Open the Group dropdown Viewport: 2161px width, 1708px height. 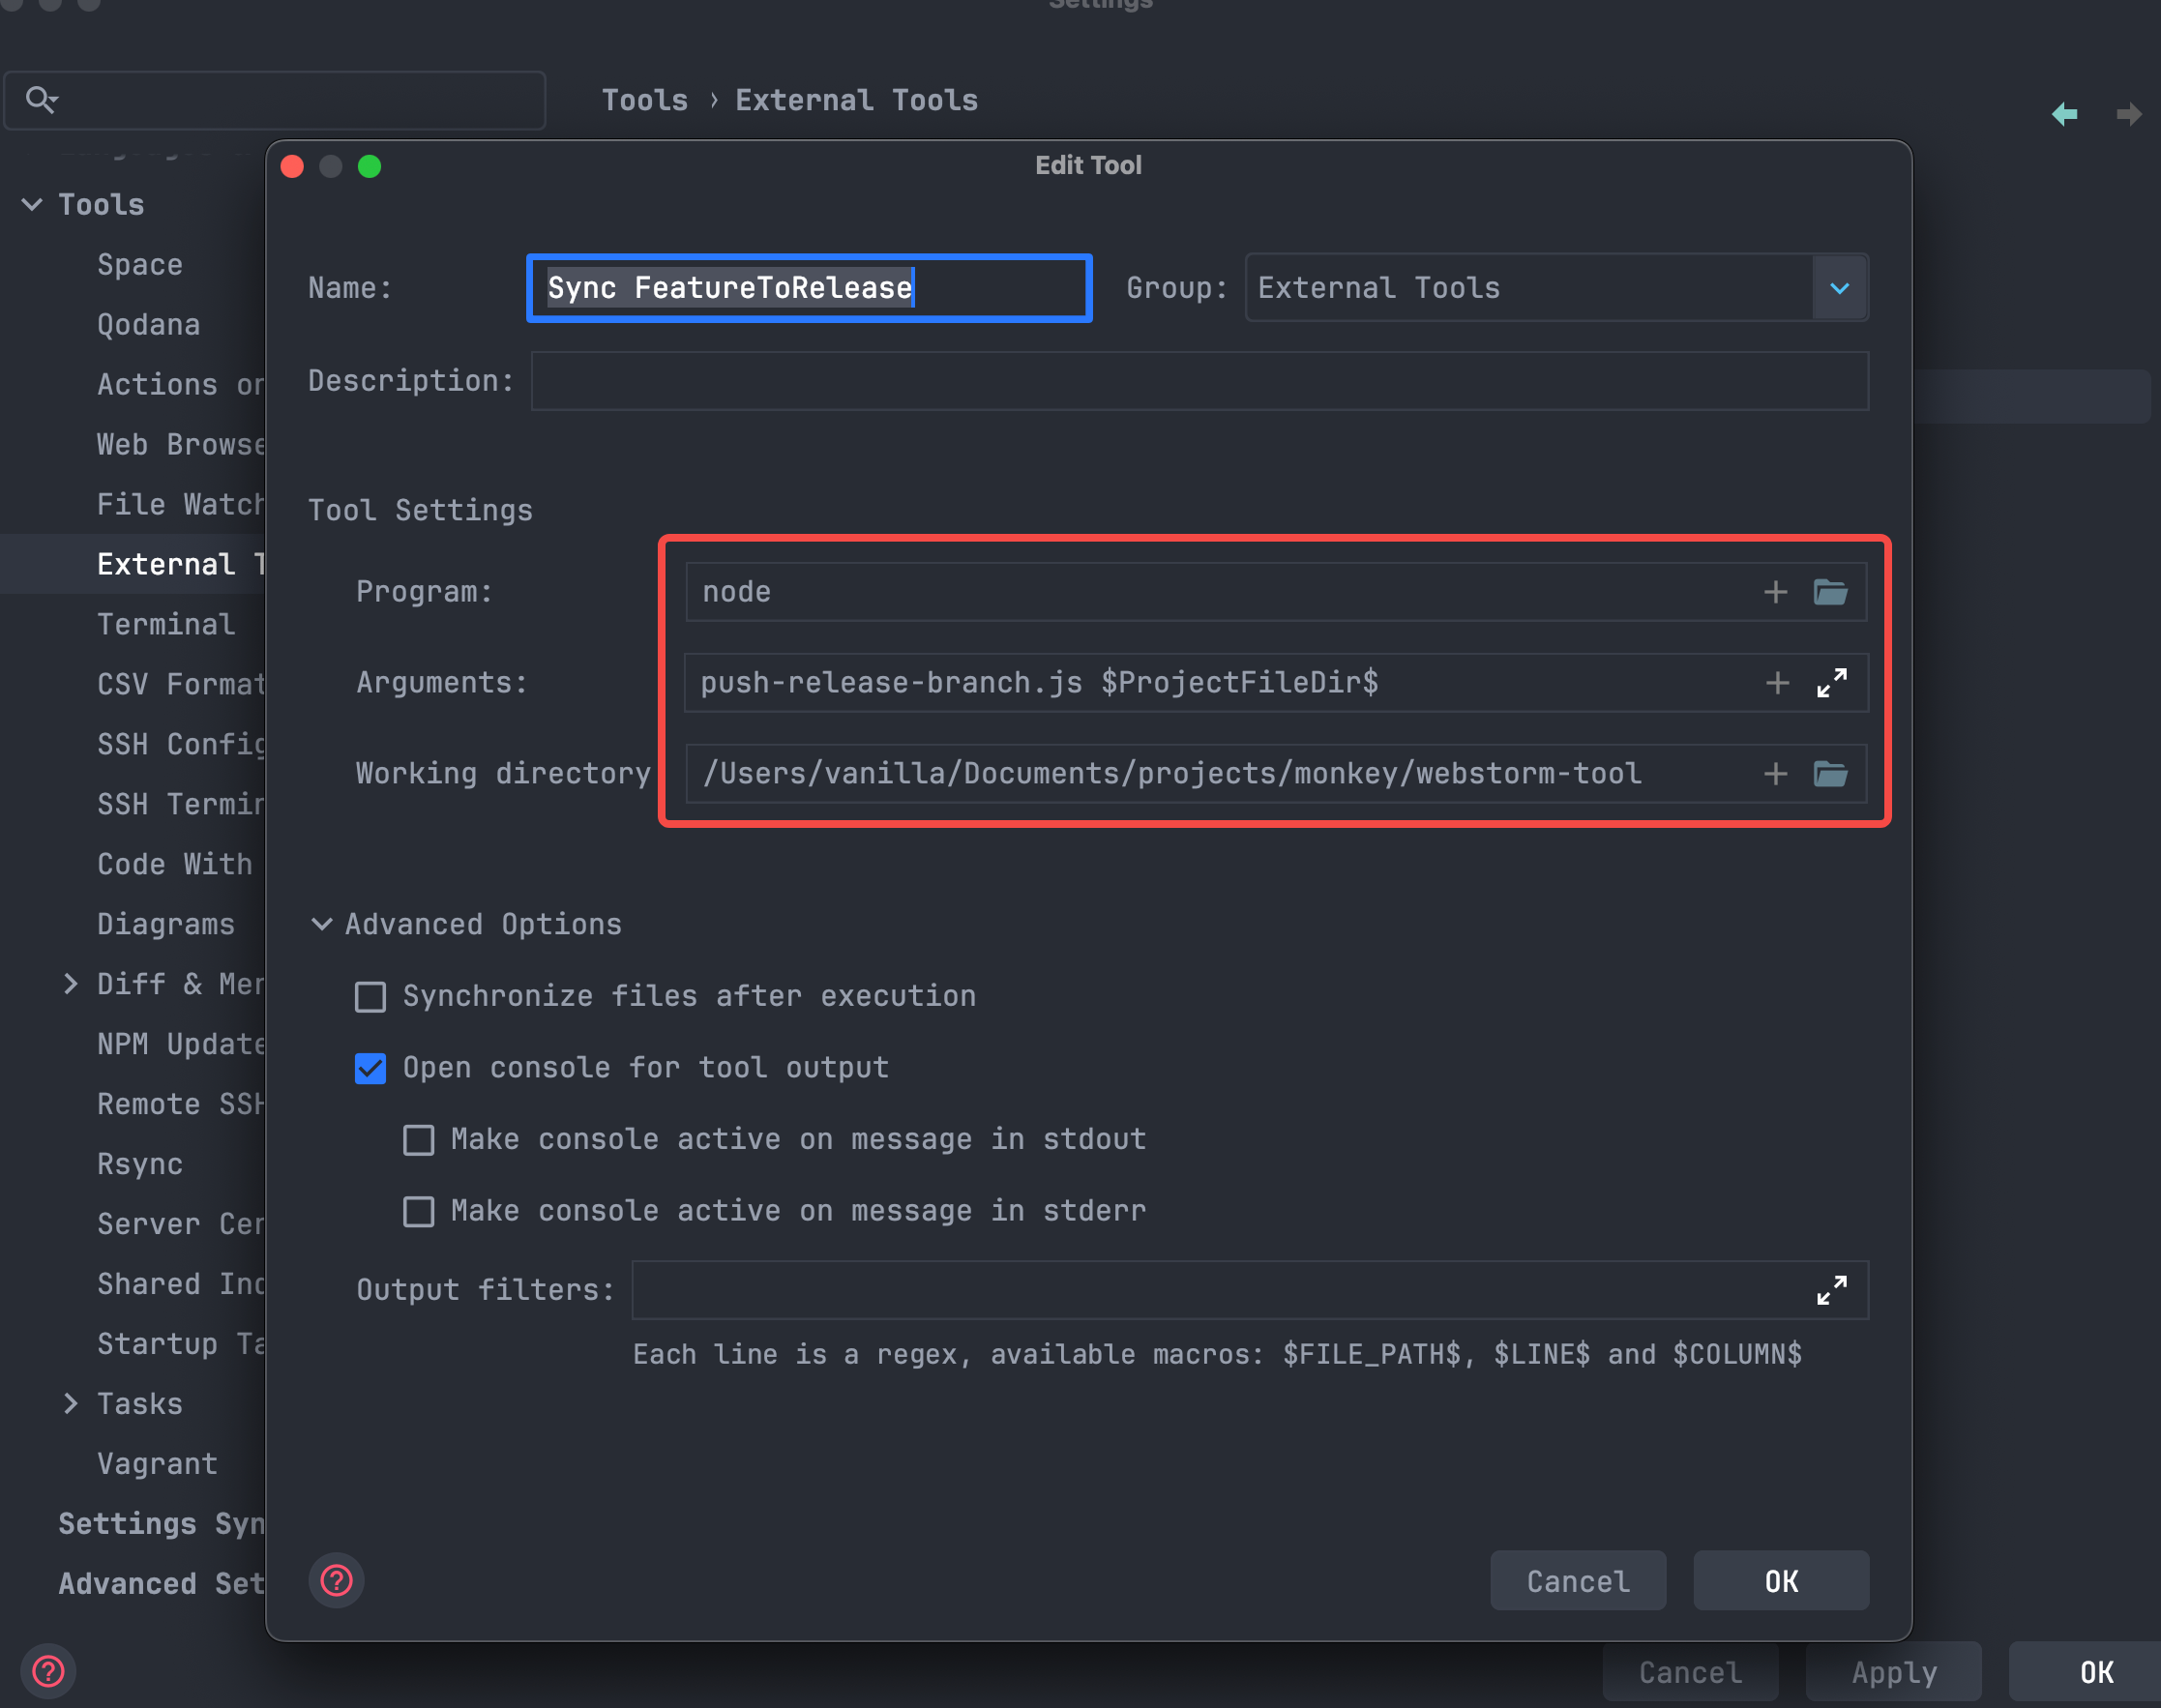click(x=1839, y=288)
